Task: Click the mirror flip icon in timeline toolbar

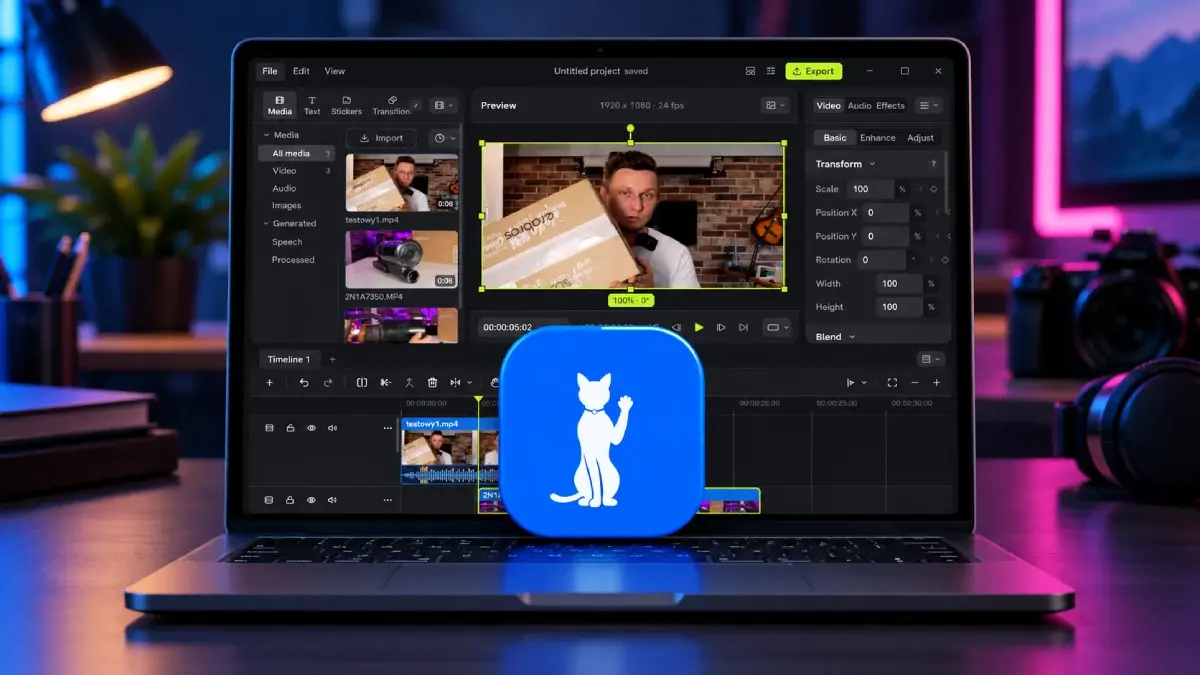Action: point(456,383)
